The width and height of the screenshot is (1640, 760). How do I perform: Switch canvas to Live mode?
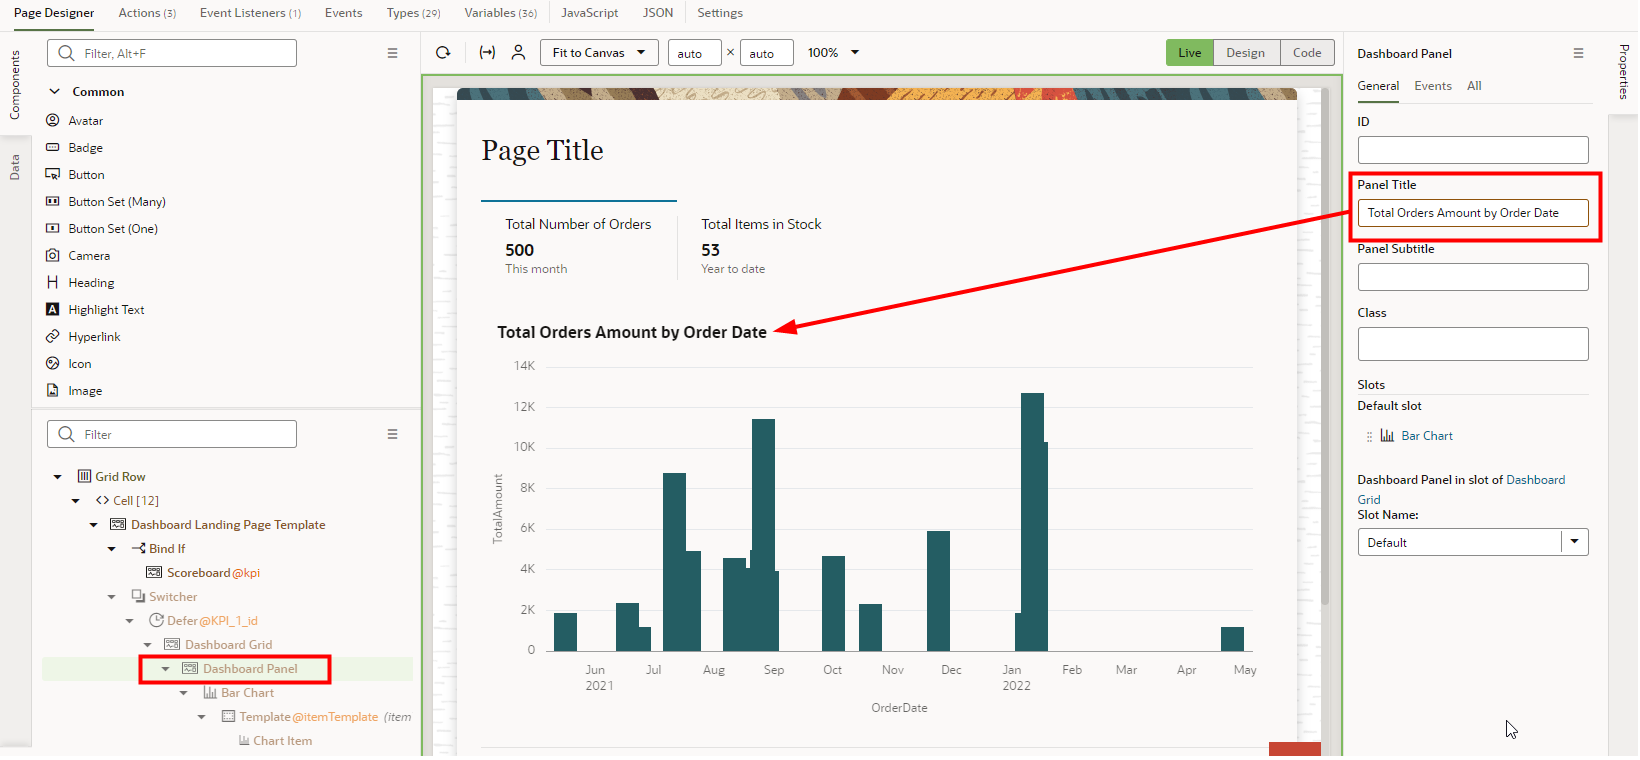click(x=1190, y=53)
